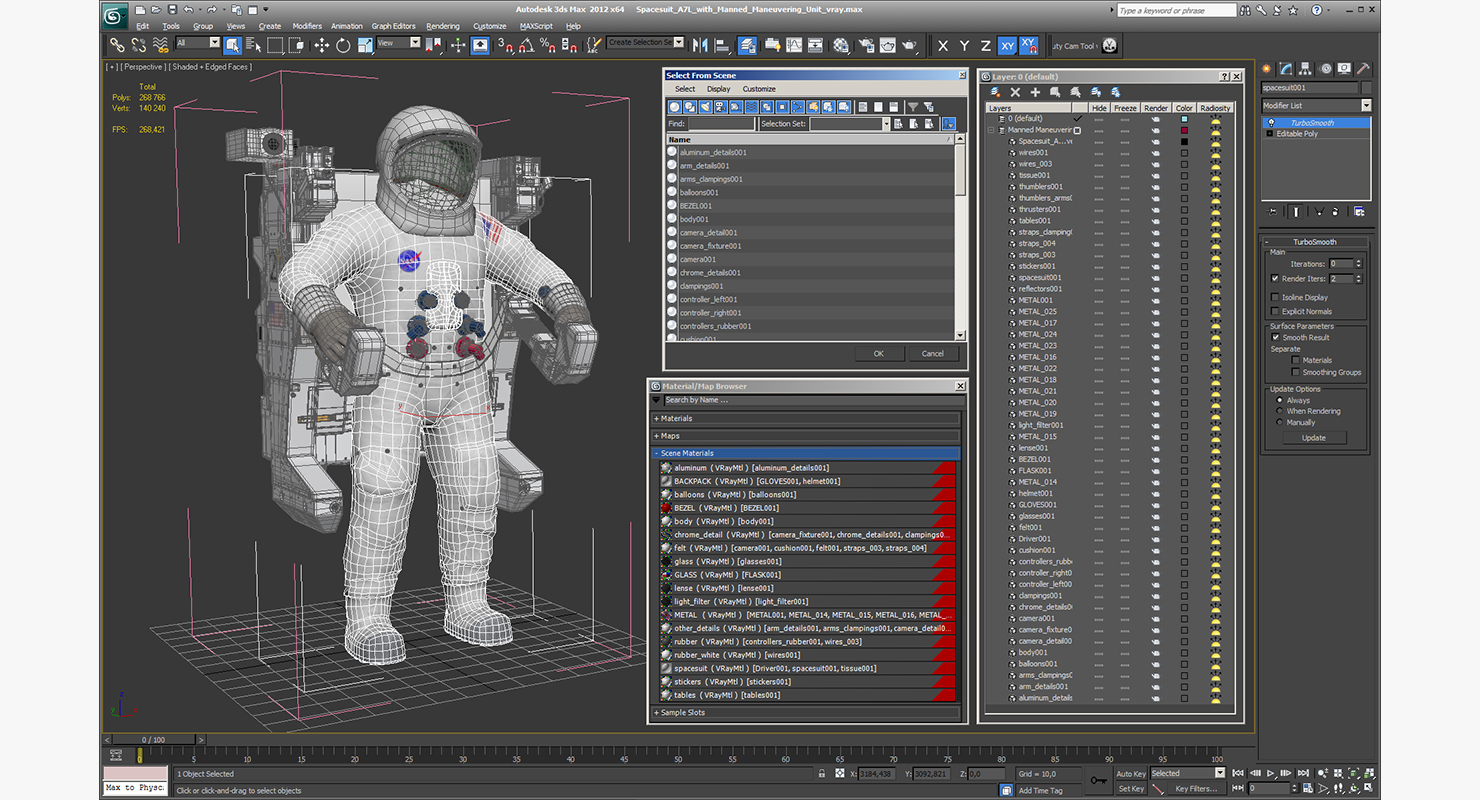The height and width of the screenshot is (800, 1480).
Task: Click the selection lock toggle in status bar
Action: [x=822, y=773]
